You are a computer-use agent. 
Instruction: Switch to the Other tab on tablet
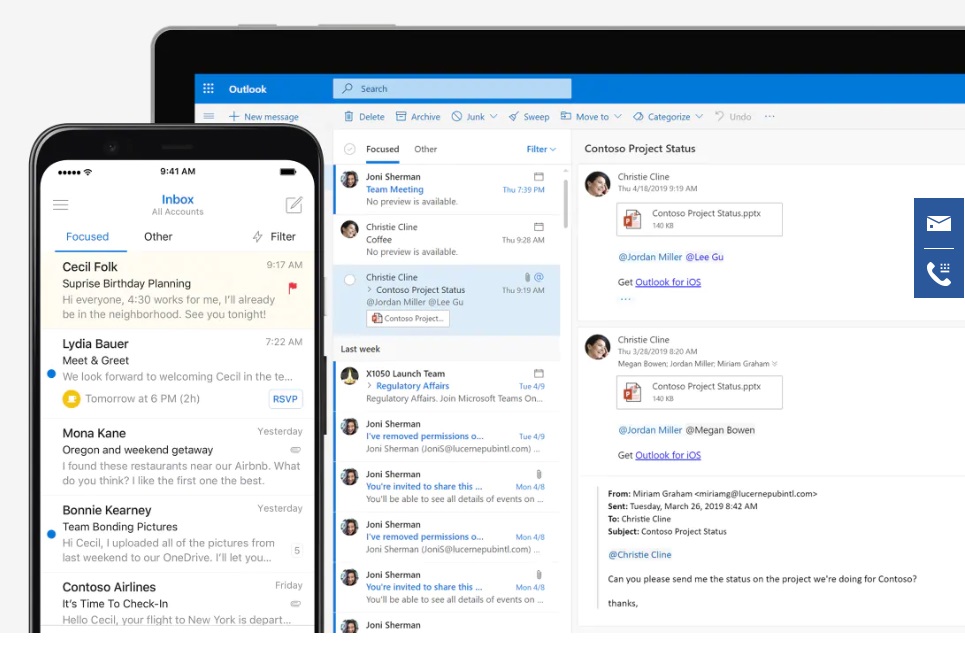pos(425,149)
